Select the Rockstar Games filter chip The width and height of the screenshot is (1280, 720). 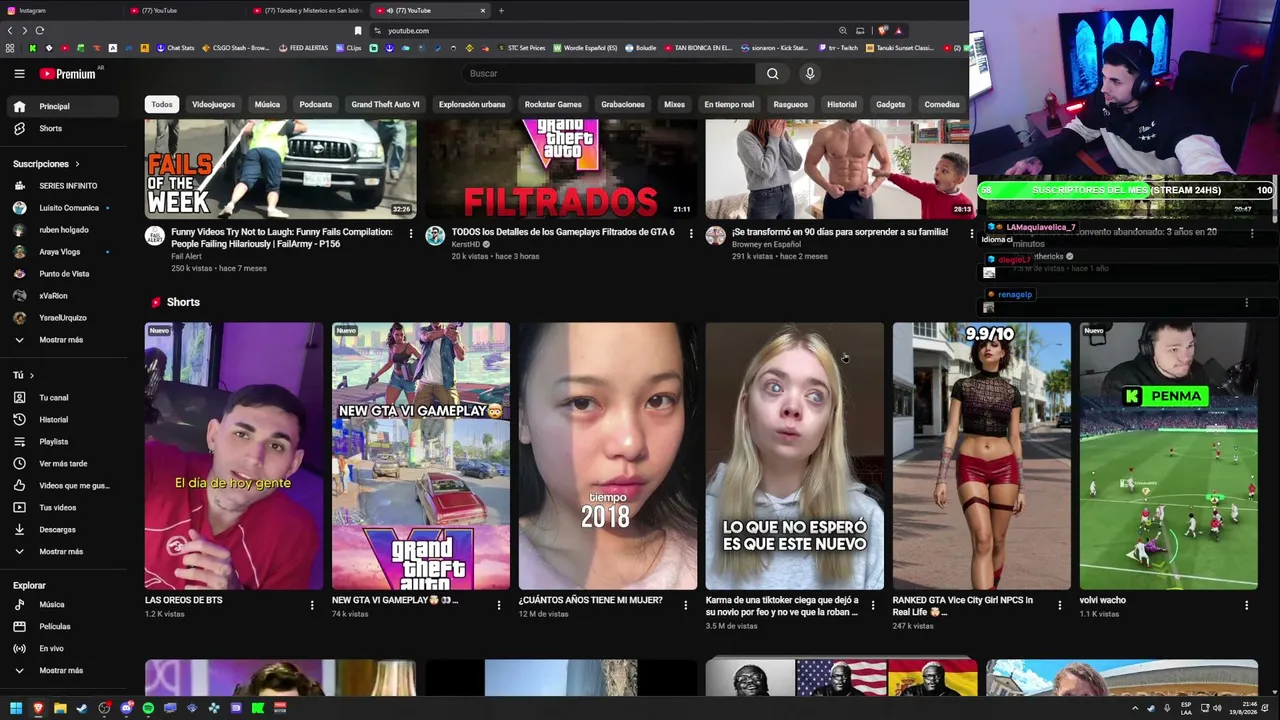553,104
